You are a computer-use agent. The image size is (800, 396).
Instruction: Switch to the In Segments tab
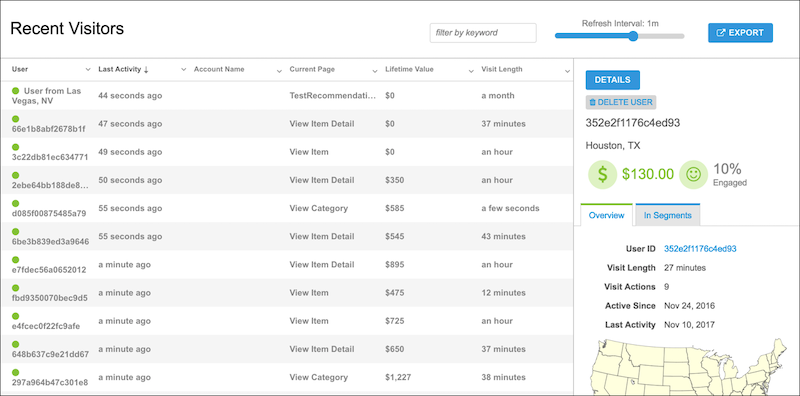667,215
